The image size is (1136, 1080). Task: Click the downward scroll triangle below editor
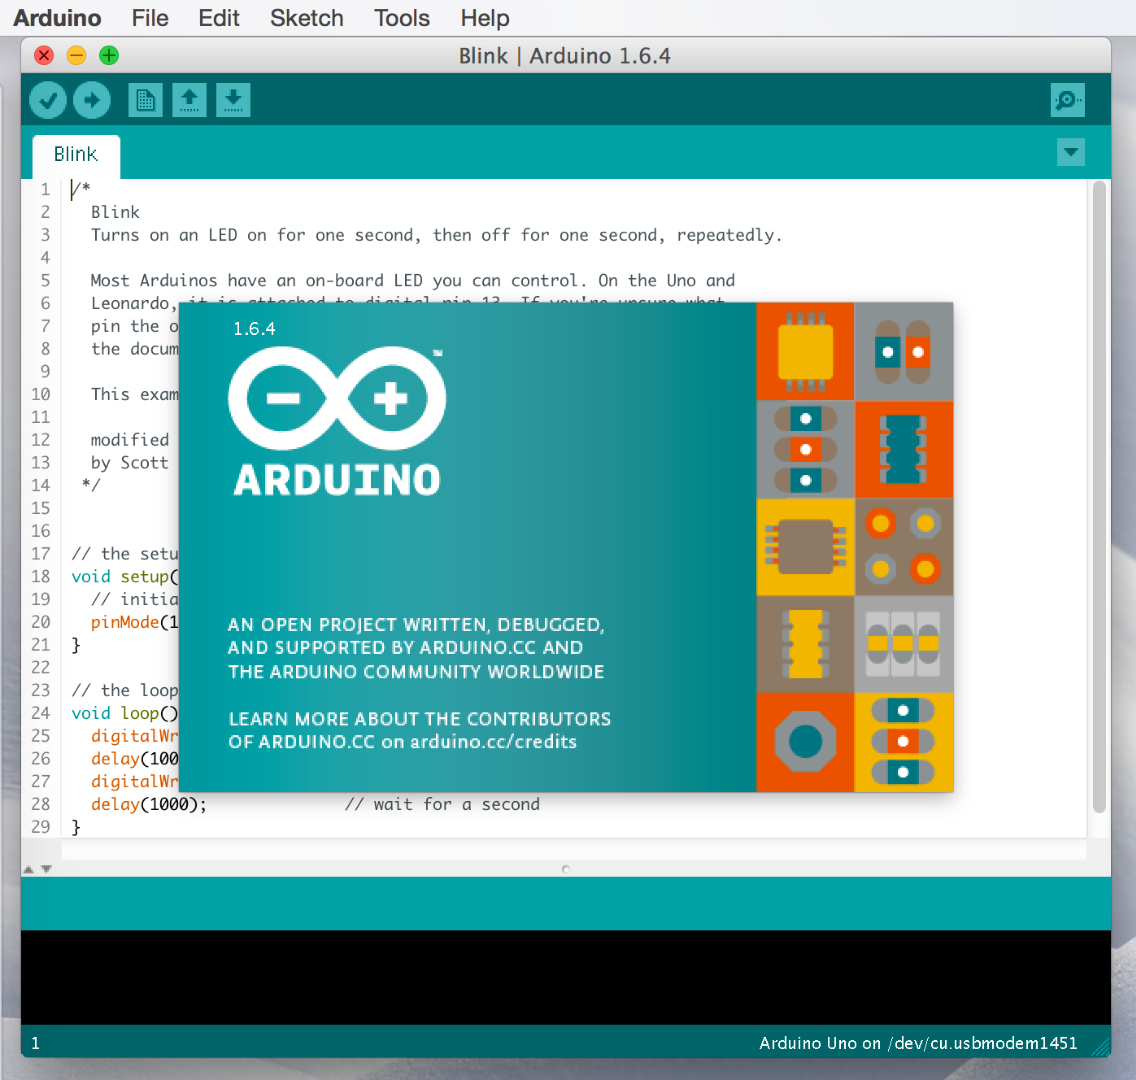pos(47,869)
